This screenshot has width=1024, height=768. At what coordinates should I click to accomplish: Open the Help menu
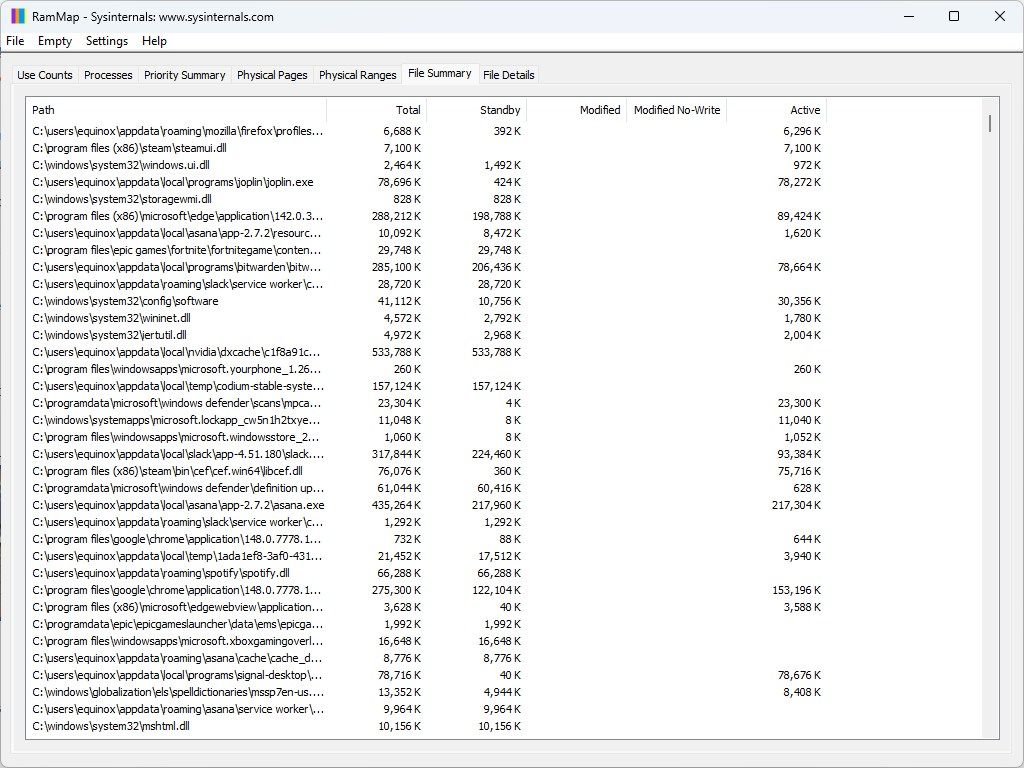(x=154, y=40)
